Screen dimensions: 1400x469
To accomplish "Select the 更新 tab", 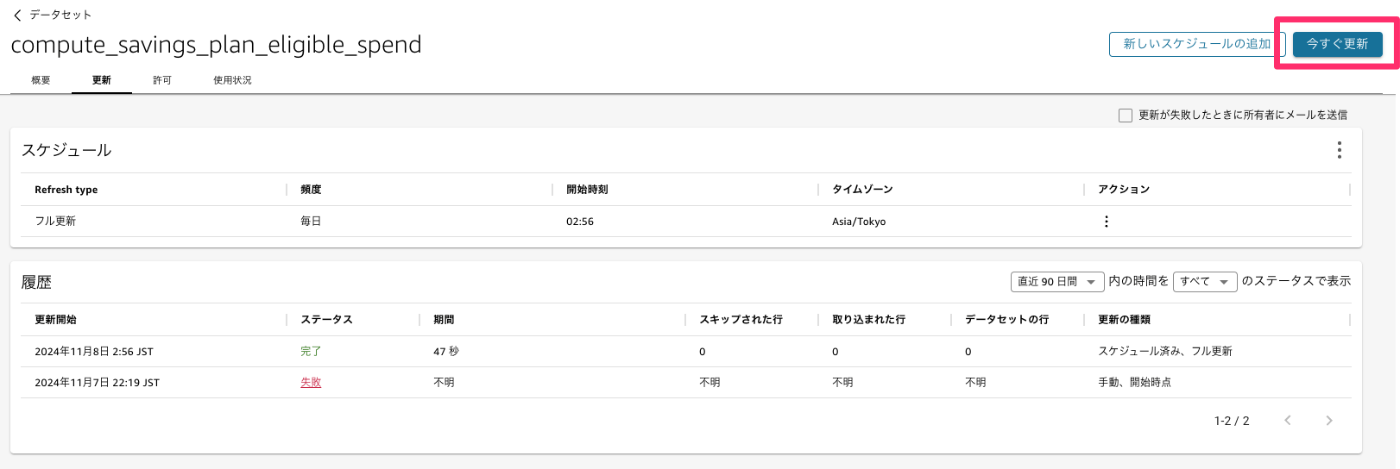I will tap(101, 80).
